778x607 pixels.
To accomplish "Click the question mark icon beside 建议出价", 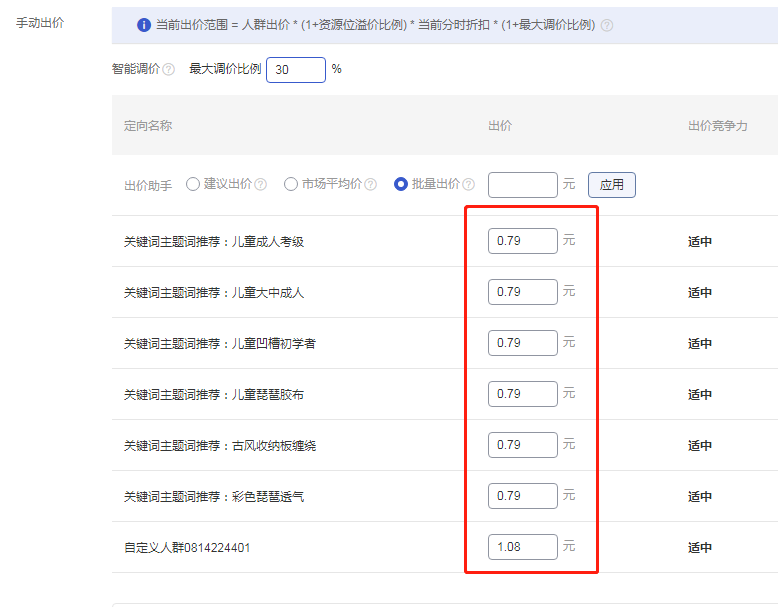I will [x=261, y=185].
